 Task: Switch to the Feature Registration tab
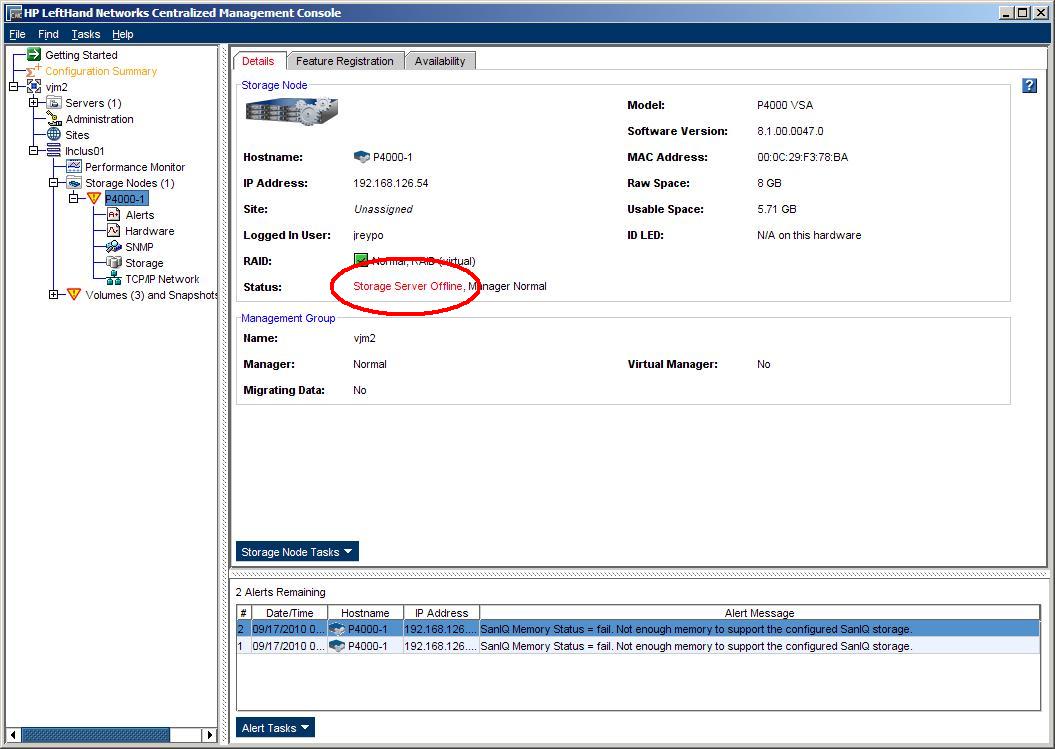click(345, 61)
